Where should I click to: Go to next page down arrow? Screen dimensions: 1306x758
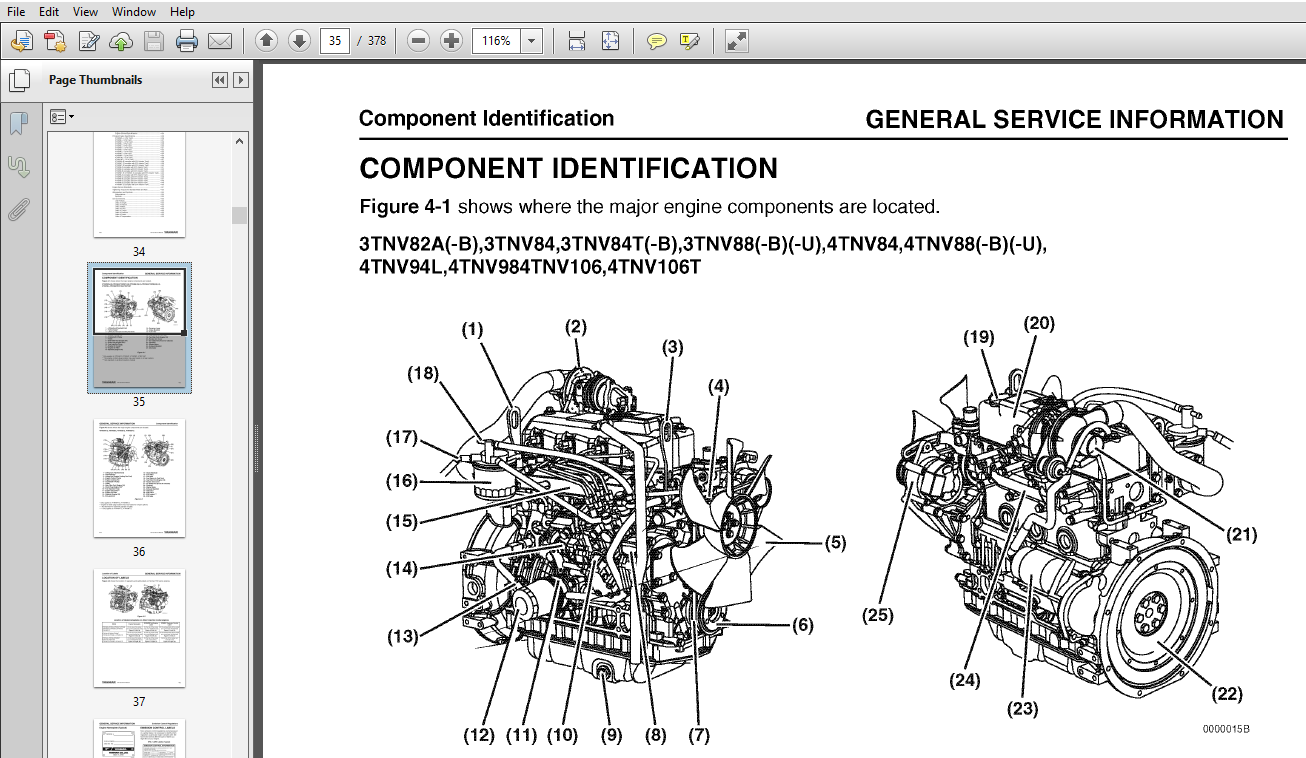pyautogui.click(x=299, y=41)
